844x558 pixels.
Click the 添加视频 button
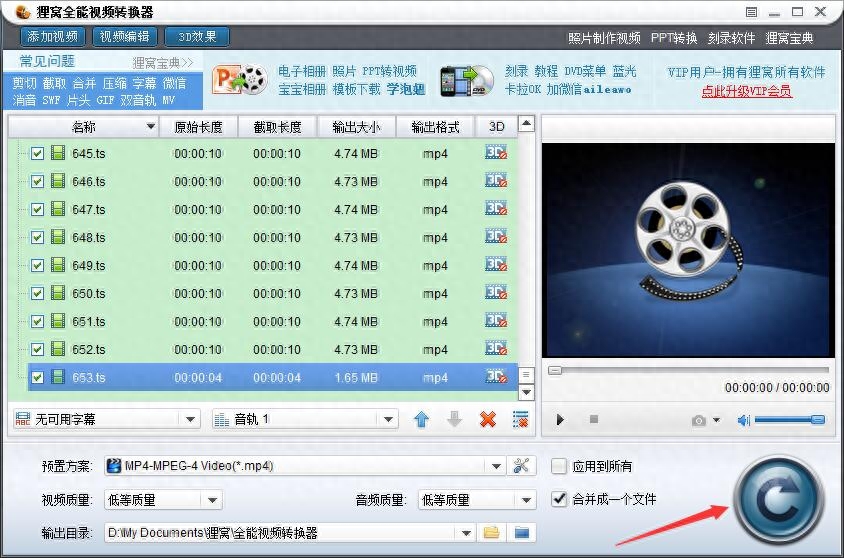pyautogui.click(x=52, y=37)
